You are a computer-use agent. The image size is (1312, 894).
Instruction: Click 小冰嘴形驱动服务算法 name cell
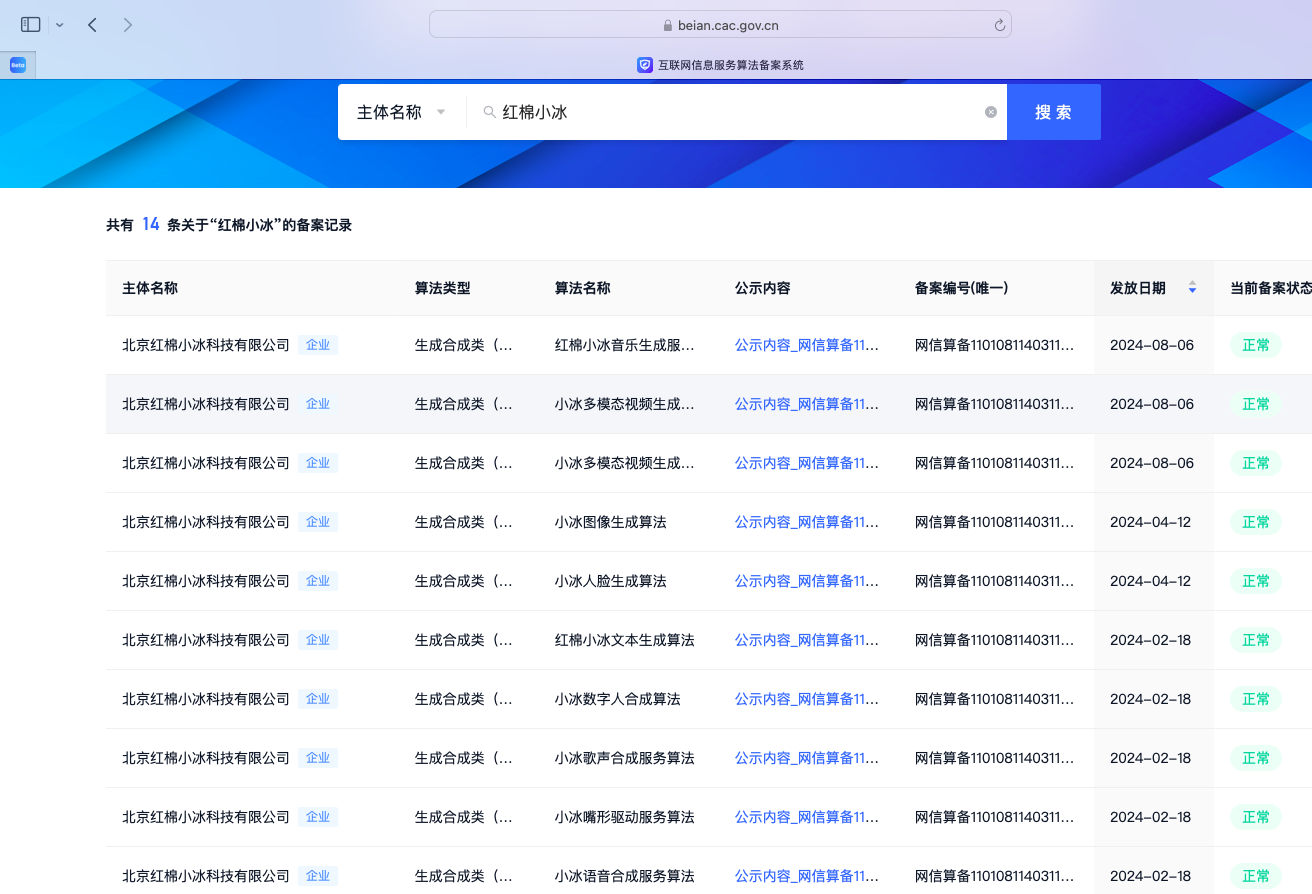(625, 817)
